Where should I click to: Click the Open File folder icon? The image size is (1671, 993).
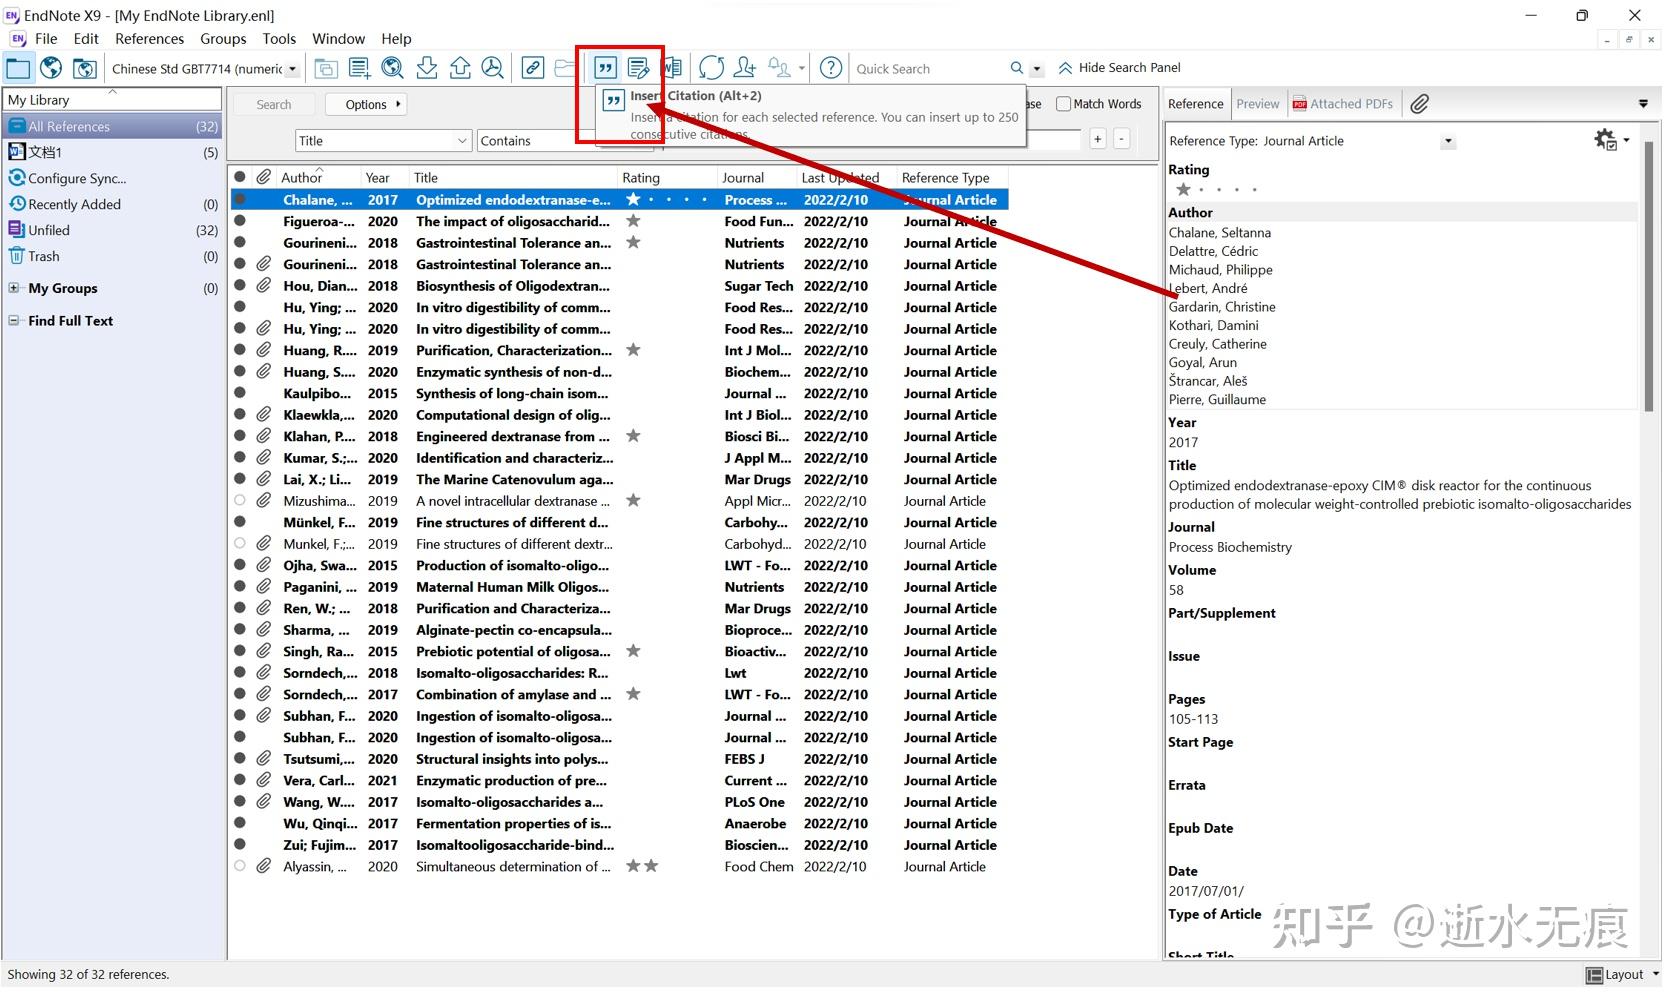(565, 68)
